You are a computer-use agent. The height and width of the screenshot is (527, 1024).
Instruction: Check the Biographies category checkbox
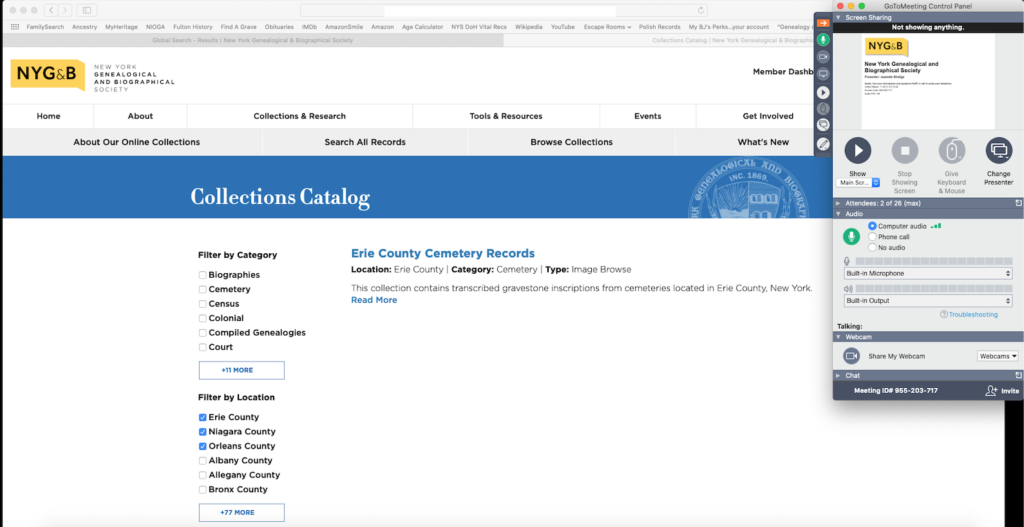pyautogui.click(x=202, y=275)
